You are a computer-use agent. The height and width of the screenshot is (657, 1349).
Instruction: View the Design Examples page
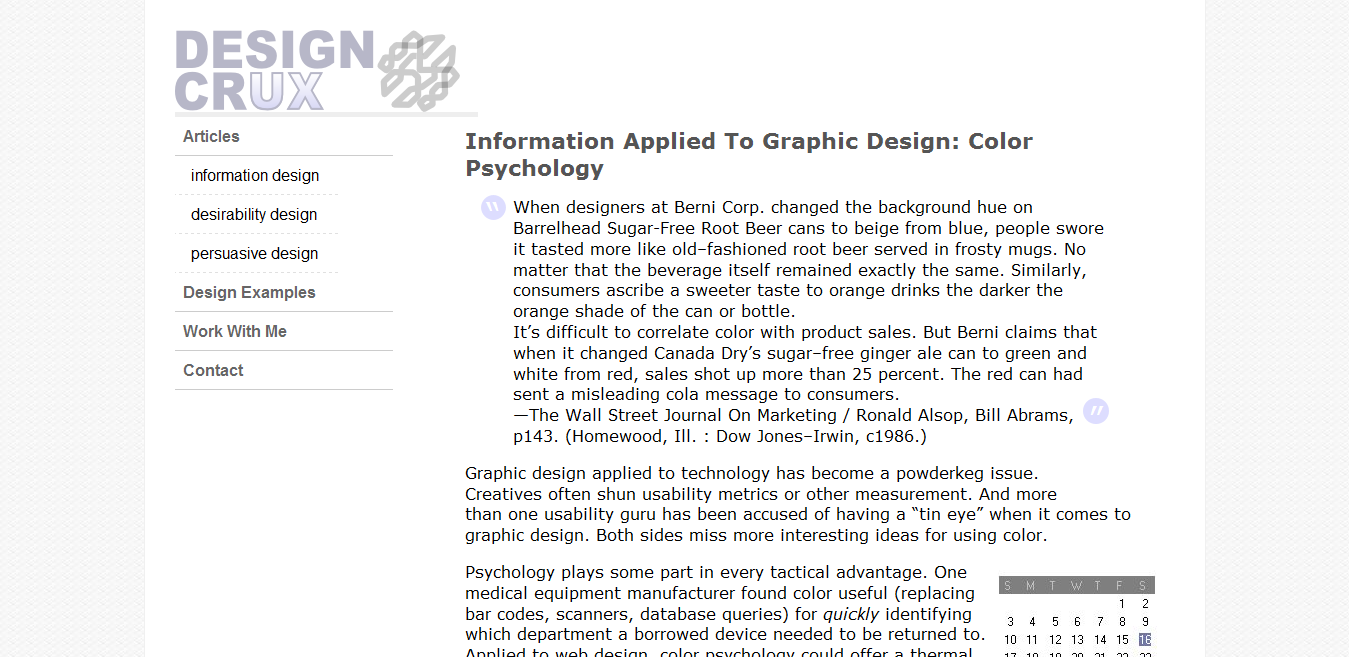[x=249, y=292]
